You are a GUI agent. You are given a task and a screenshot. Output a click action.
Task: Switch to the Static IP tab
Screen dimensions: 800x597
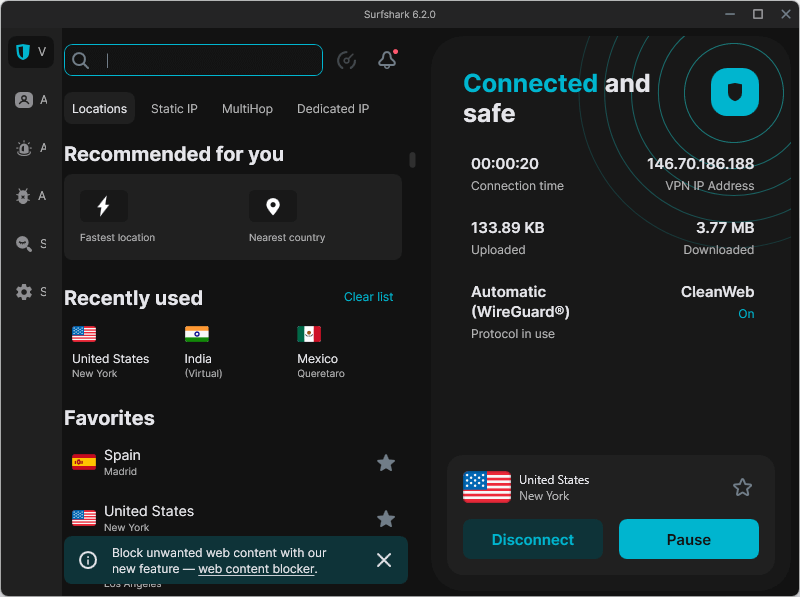click(x=174, y=108)
